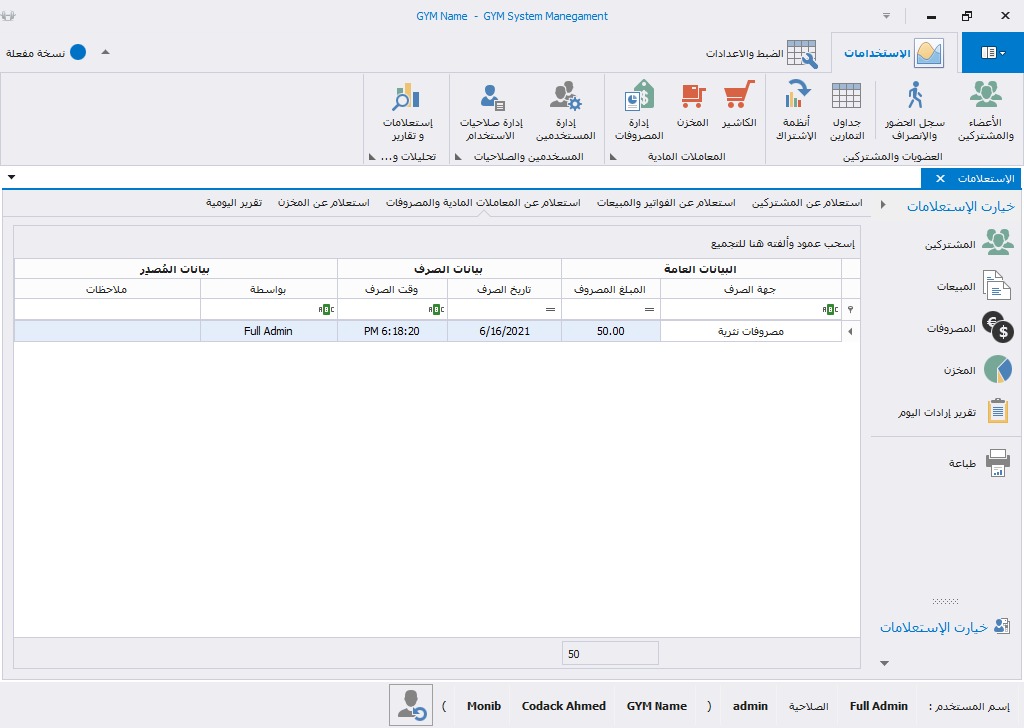Expand navigation panel bottom overflow arrow
The height and width of the screenshot is (728, 1024).
pyautogui.click(x=884, y=663)
